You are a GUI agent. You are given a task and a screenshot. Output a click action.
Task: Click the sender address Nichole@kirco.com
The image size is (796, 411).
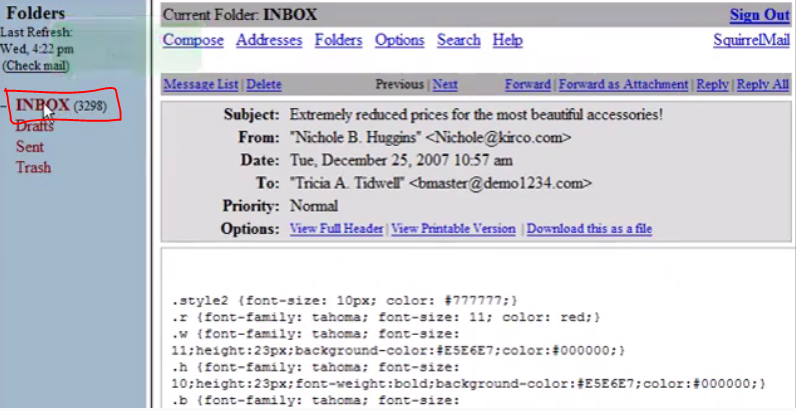pyautogui.click(x=499, y=138)
